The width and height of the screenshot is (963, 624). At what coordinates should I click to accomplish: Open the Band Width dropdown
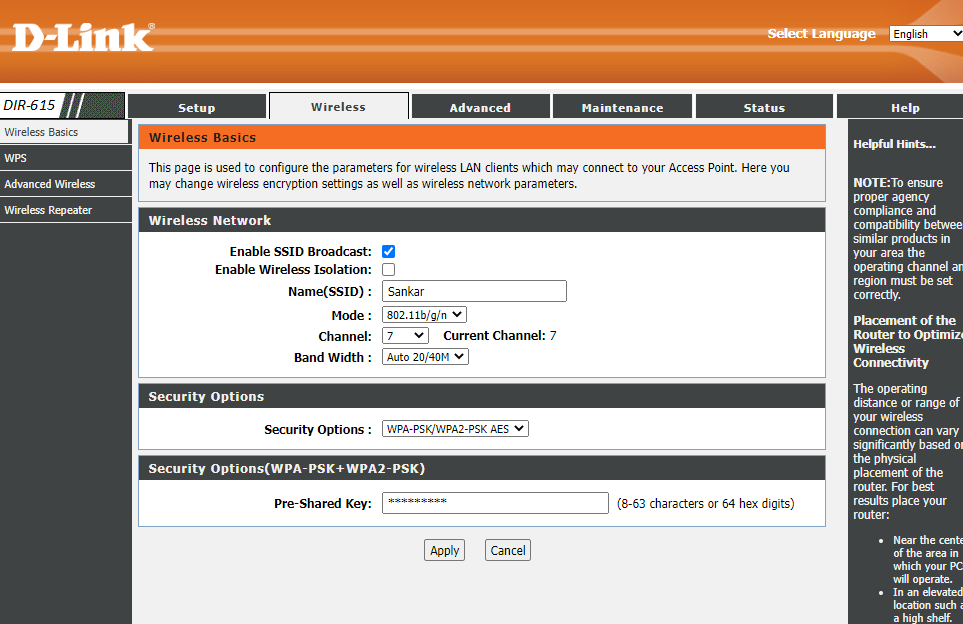[425, 357]
